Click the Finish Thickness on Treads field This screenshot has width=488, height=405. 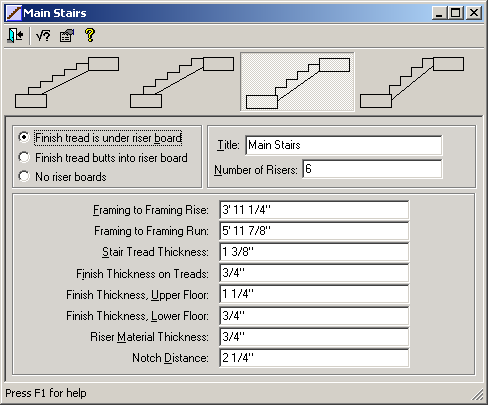tap(314, 273)
